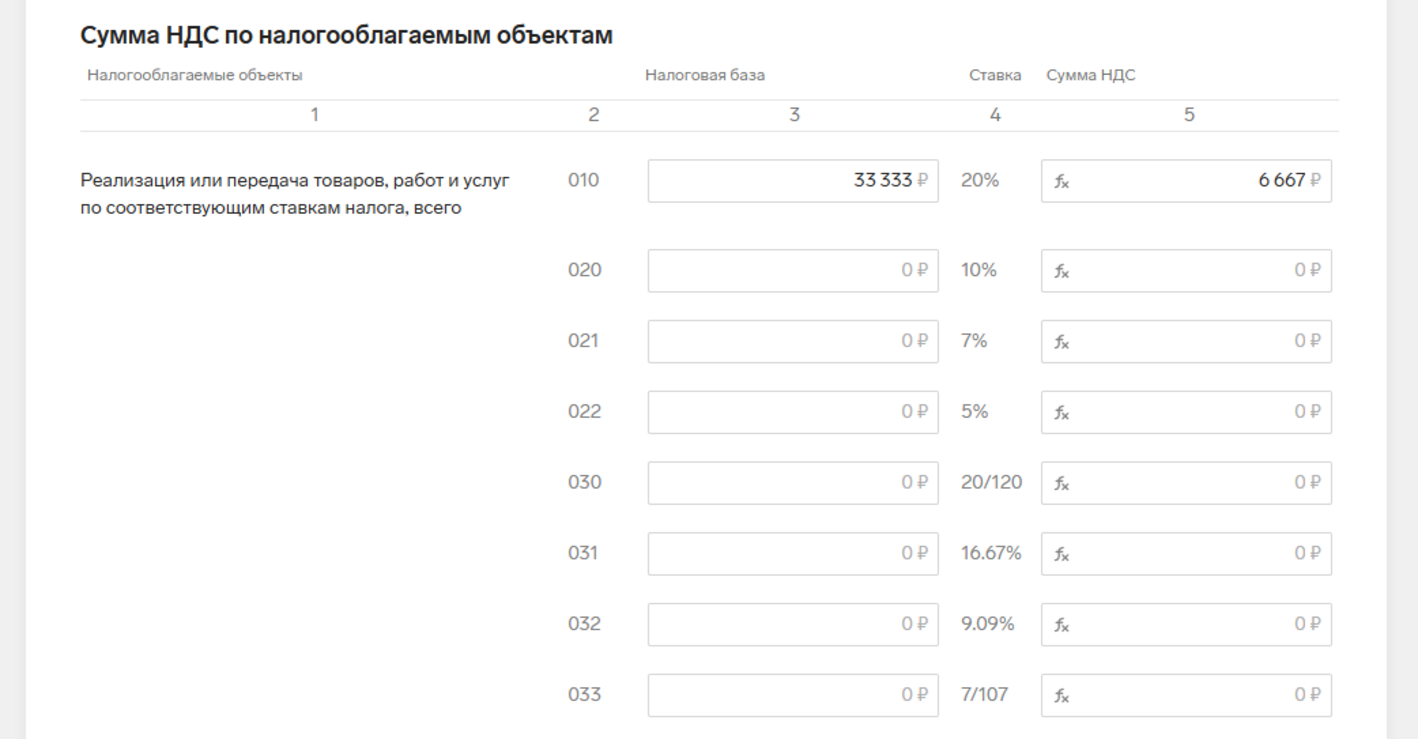
Task: Click the tax base field in row 030
Action: [x=793, y=483]
